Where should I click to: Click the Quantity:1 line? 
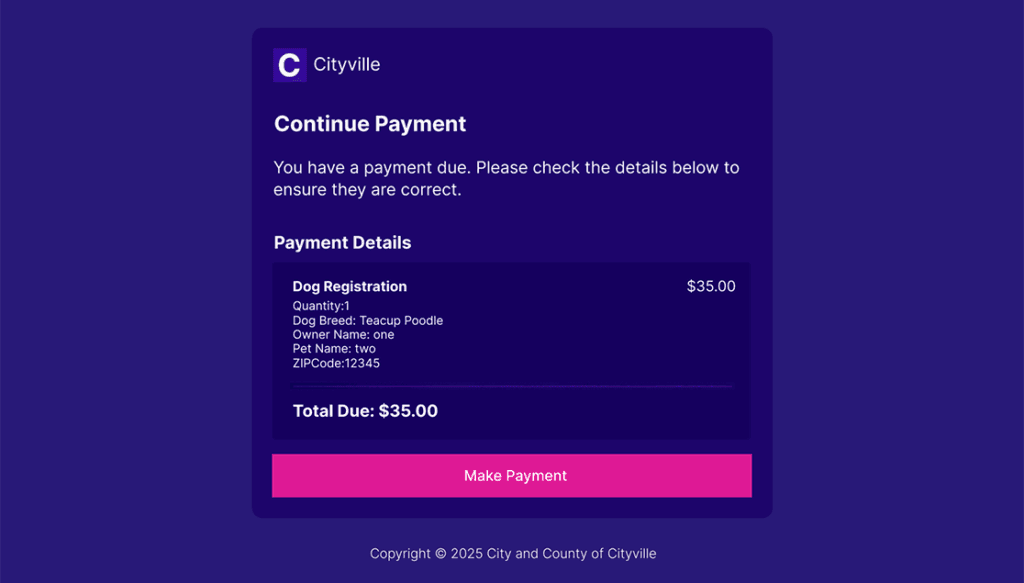click(x=321, y=306)
